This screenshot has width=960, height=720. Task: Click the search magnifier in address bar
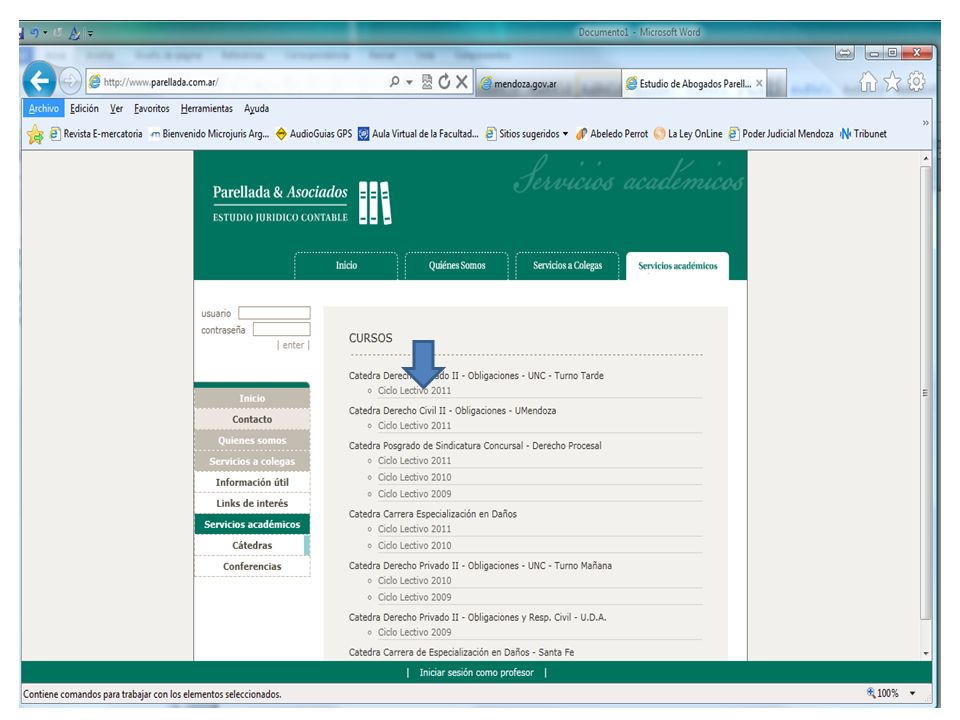click(x=395, y=81)
